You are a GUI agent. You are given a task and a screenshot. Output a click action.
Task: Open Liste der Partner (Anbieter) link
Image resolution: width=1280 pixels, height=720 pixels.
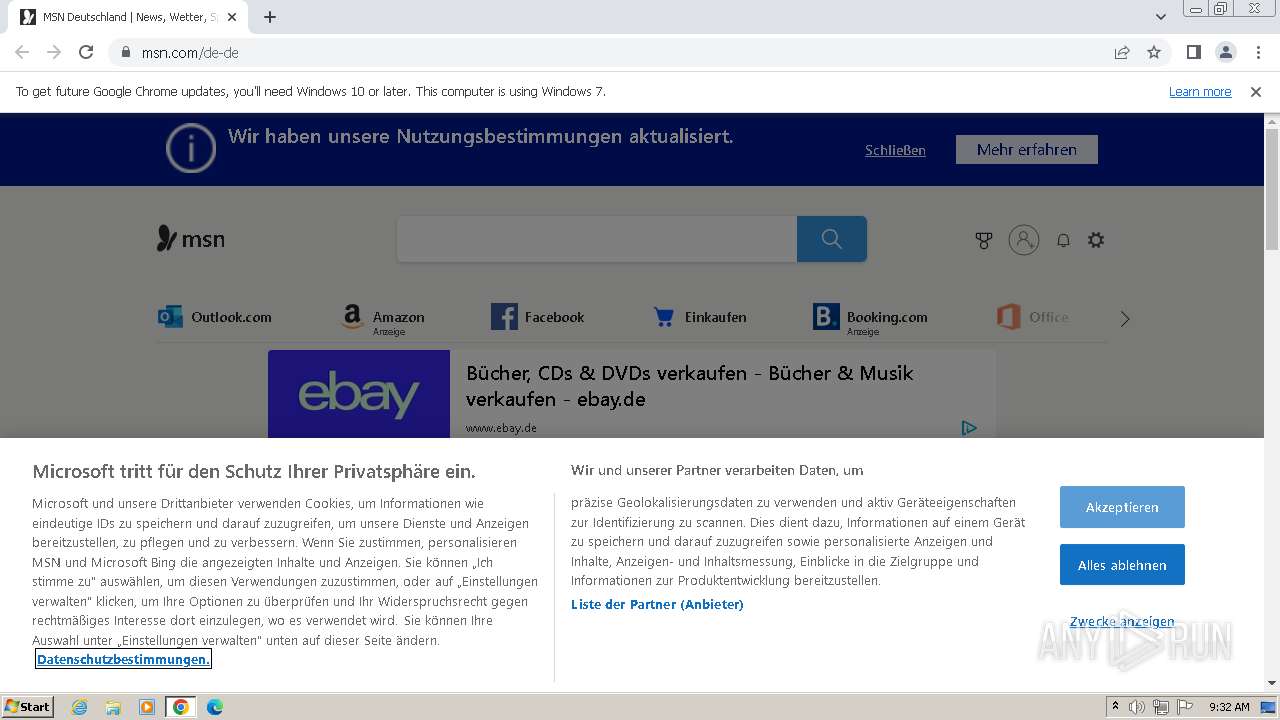click(657, 604)
